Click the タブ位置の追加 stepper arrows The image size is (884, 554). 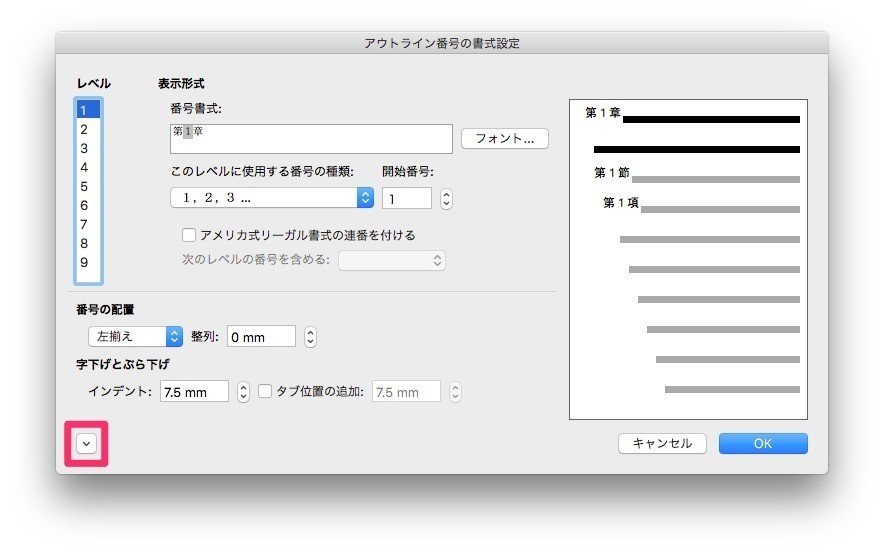[x=456, y=392]
